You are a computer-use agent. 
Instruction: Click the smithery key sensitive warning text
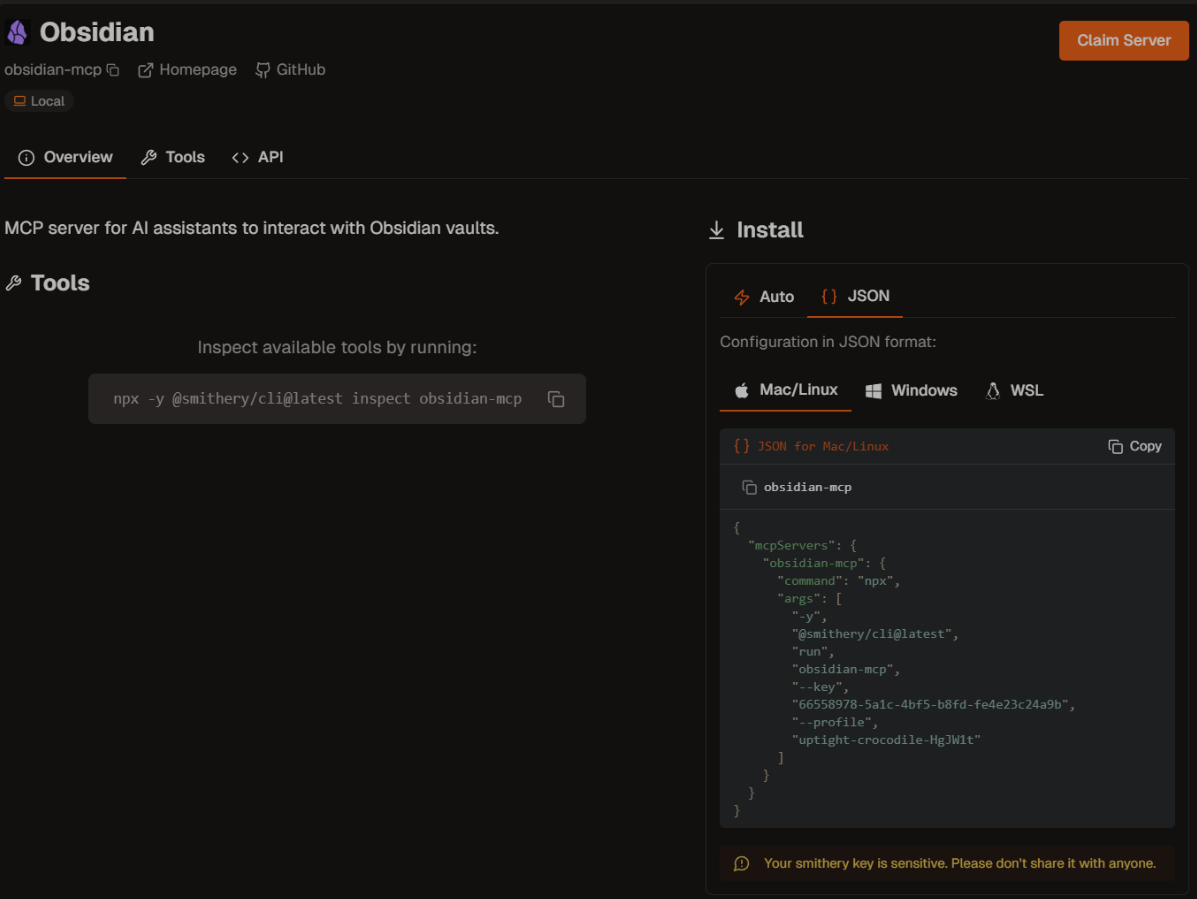pyautogui.click(x=960, y=863)
